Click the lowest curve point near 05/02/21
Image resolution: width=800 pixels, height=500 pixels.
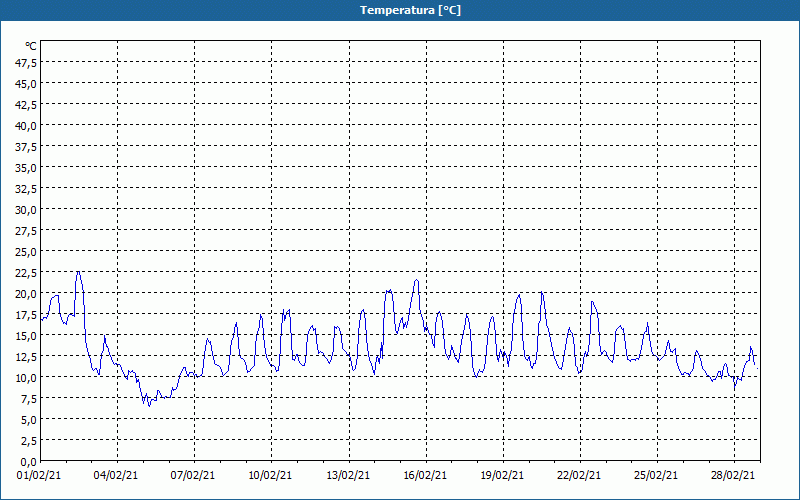[150, 405]
